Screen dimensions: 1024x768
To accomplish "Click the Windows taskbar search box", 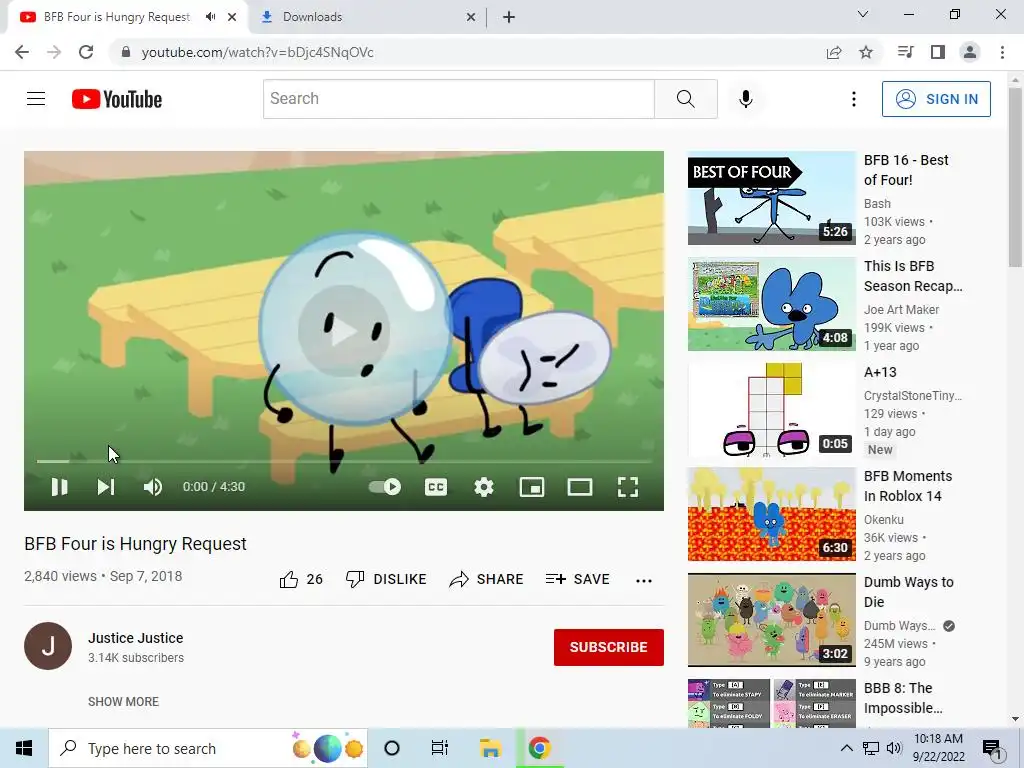I will click(x=208, y=748).
